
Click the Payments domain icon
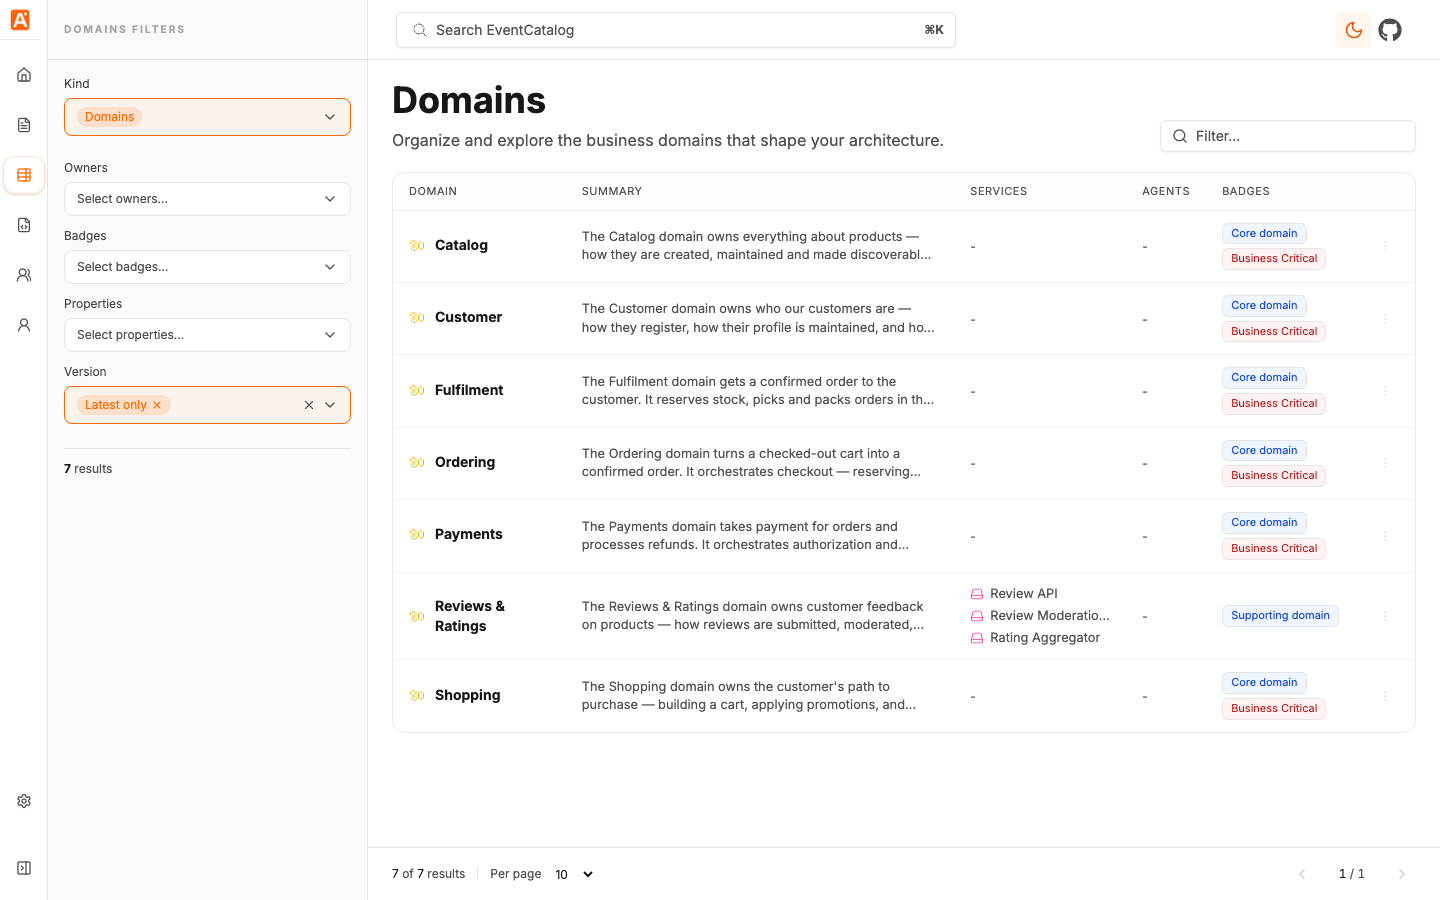pos(417,534)
